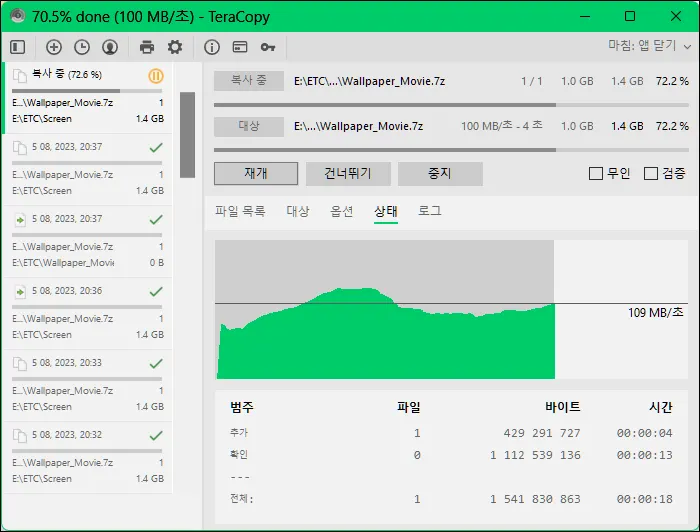Pause the active copy job
This screenshot has width=700, height=532.
coord(156,76)
